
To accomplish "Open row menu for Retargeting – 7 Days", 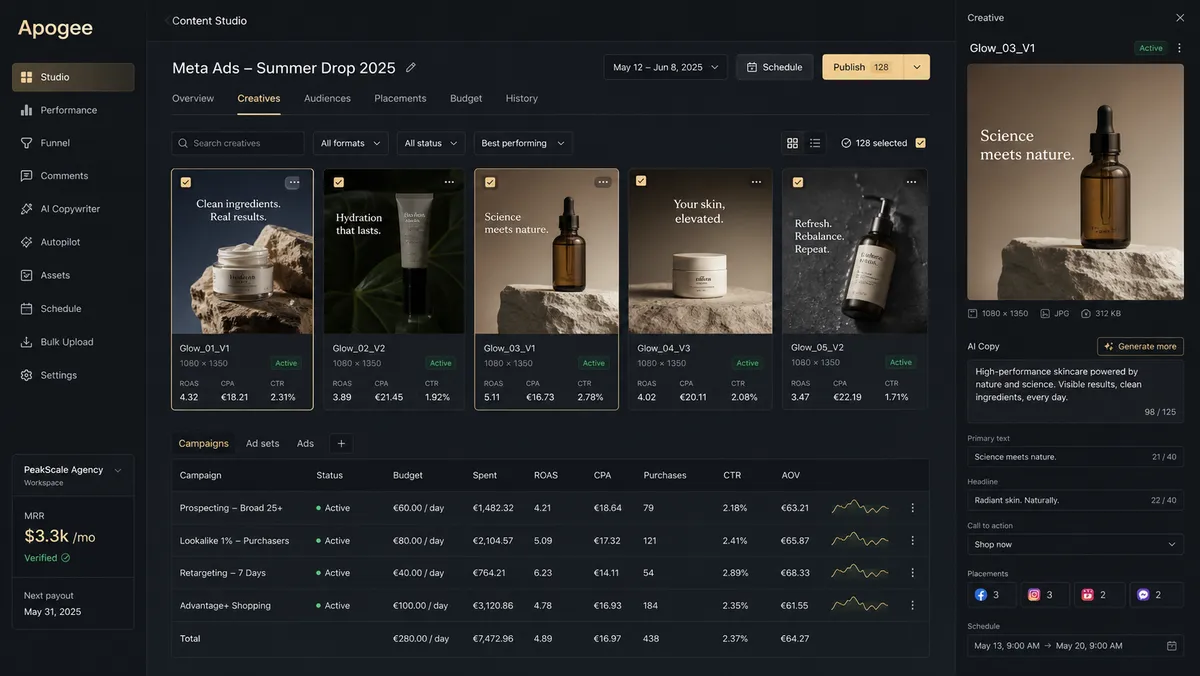I will 912,573.
